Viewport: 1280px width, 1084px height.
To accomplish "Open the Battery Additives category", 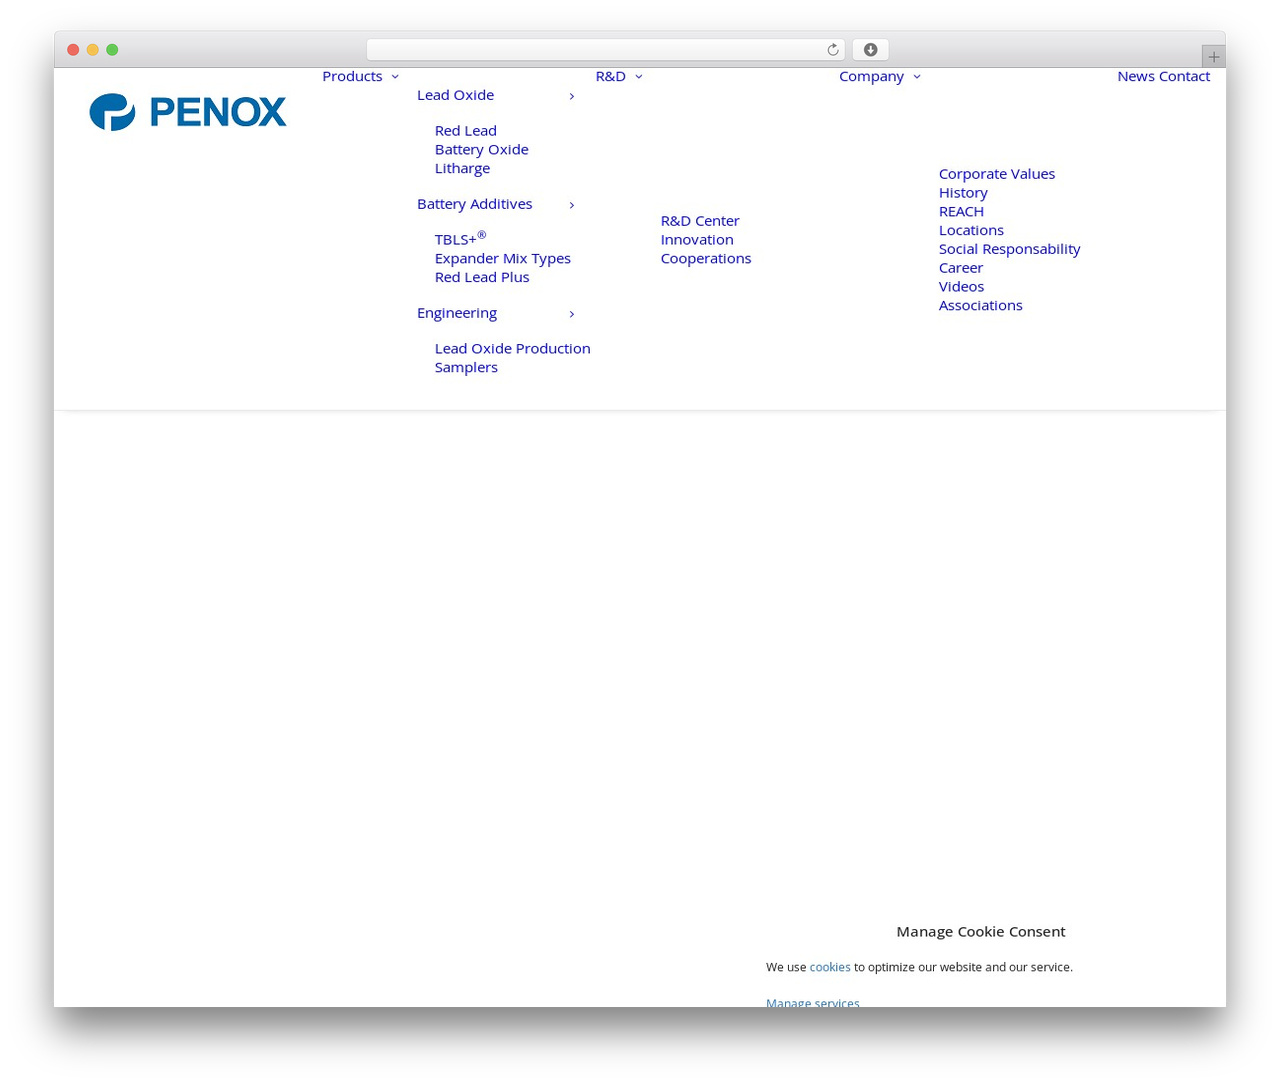I will [475, 204].
